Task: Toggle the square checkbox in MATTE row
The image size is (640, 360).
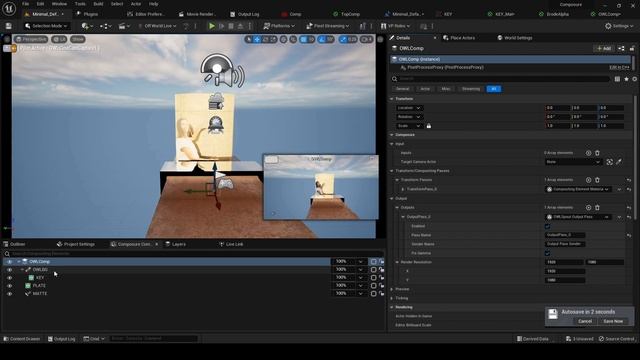Action: (x=373, y=293)
